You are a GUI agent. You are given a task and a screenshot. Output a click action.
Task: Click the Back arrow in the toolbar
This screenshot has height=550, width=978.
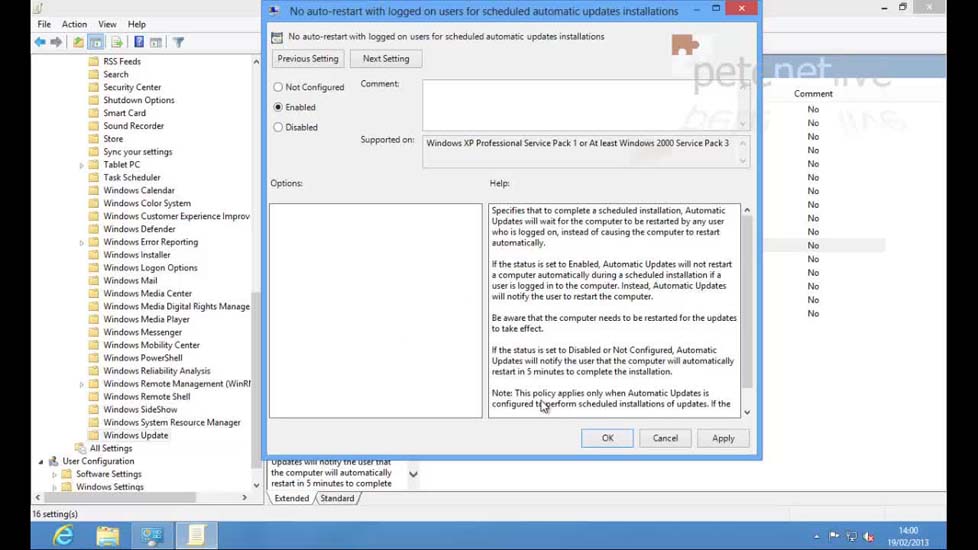[40, 42]
